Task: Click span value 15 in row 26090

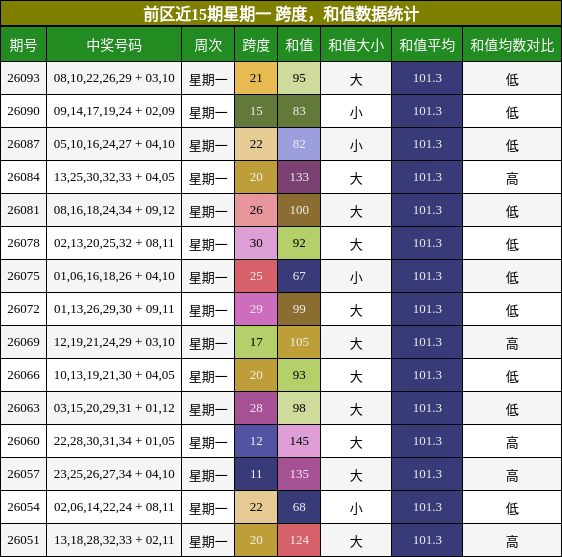Action: tap(256, 111)
